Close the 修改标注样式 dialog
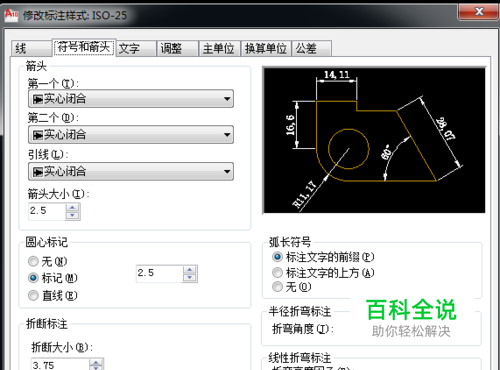 [478, 12]
